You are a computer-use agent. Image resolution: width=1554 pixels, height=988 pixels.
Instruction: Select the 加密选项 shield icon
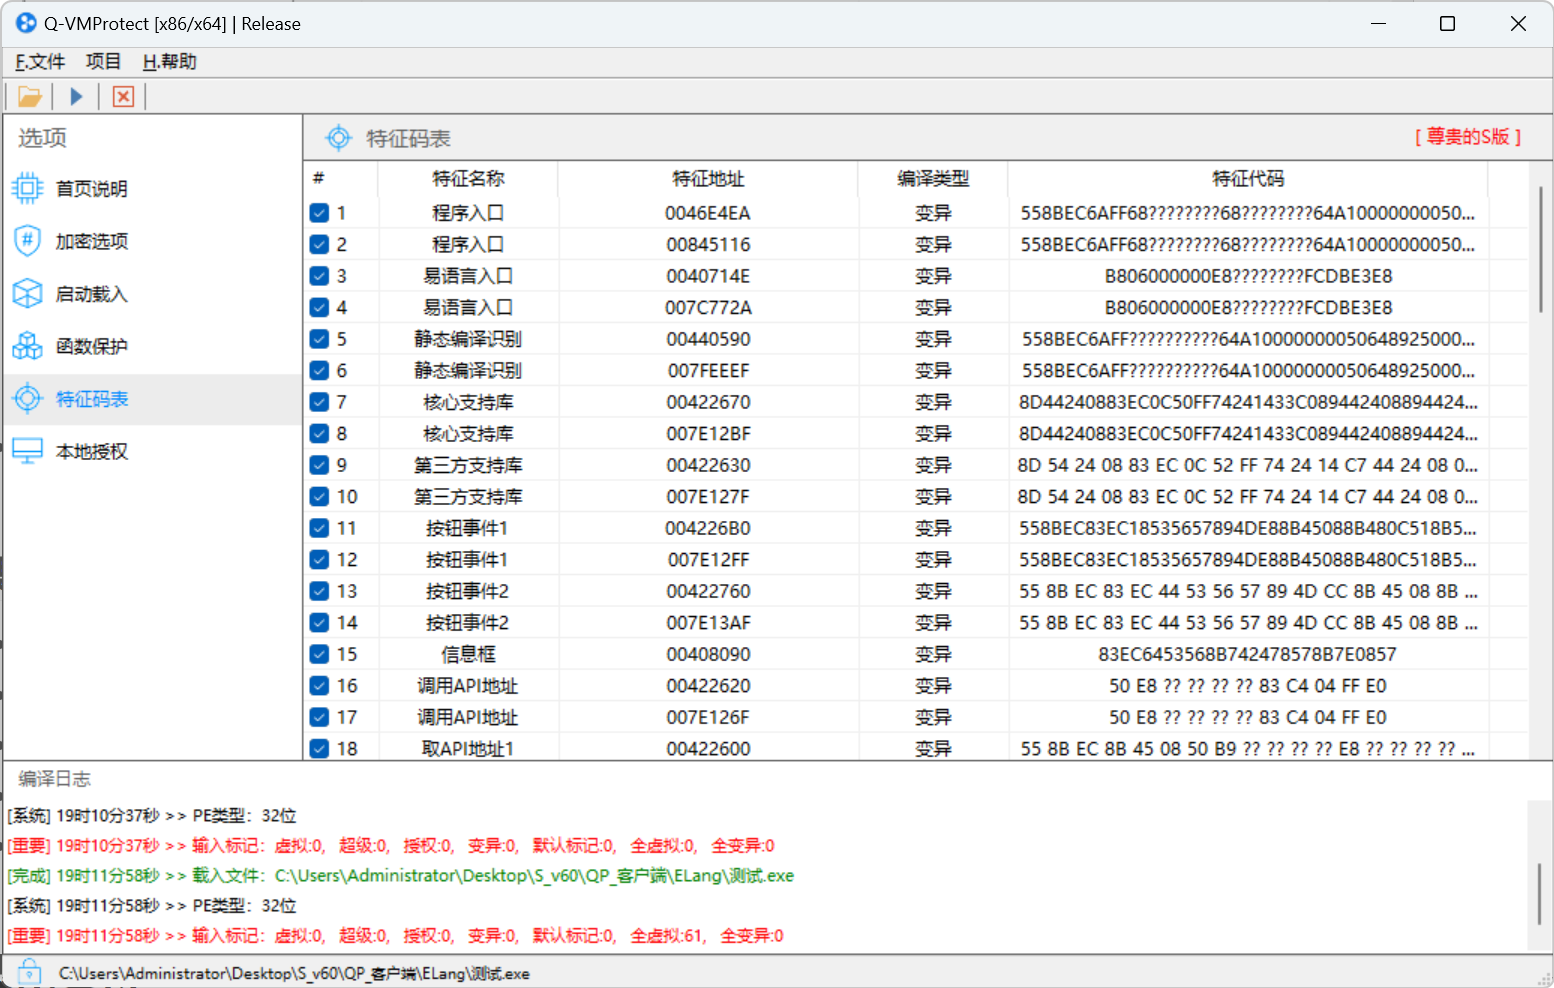point(27,241)
